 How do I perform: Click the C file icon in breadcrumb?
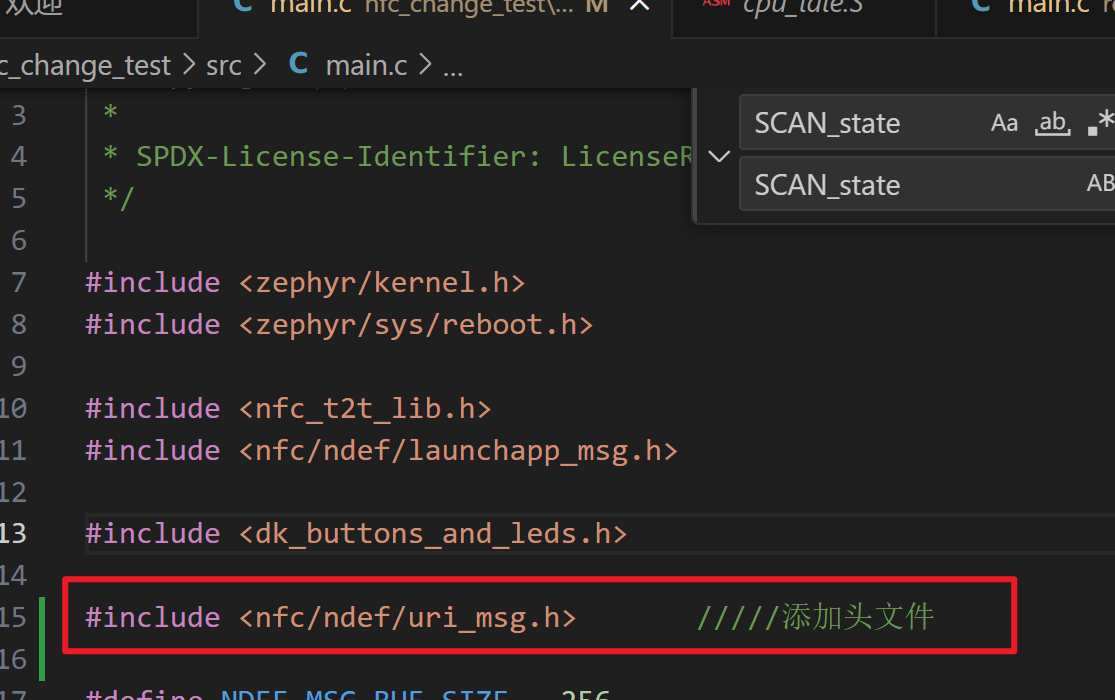298,65
